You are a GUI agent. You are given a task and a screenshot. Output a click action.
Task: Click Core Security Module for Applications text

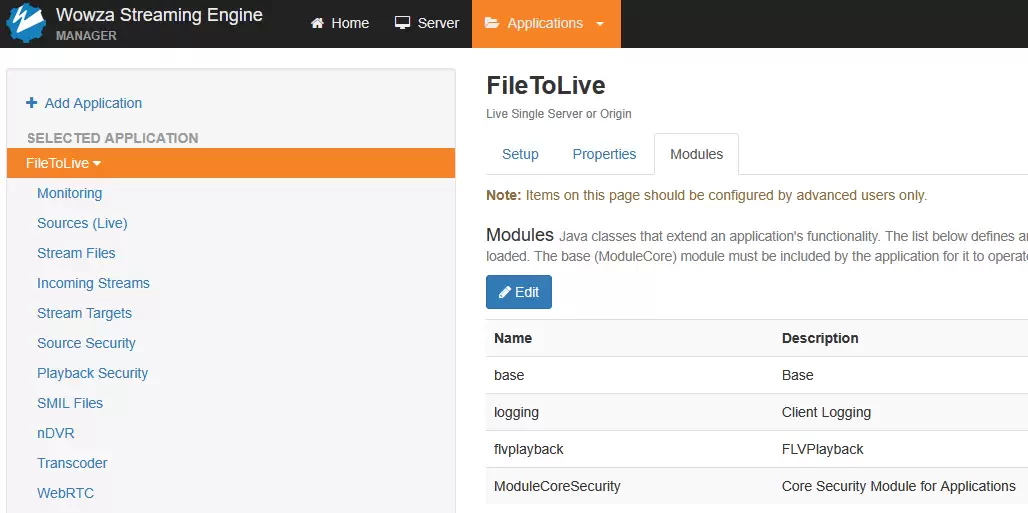pos(898,487)
